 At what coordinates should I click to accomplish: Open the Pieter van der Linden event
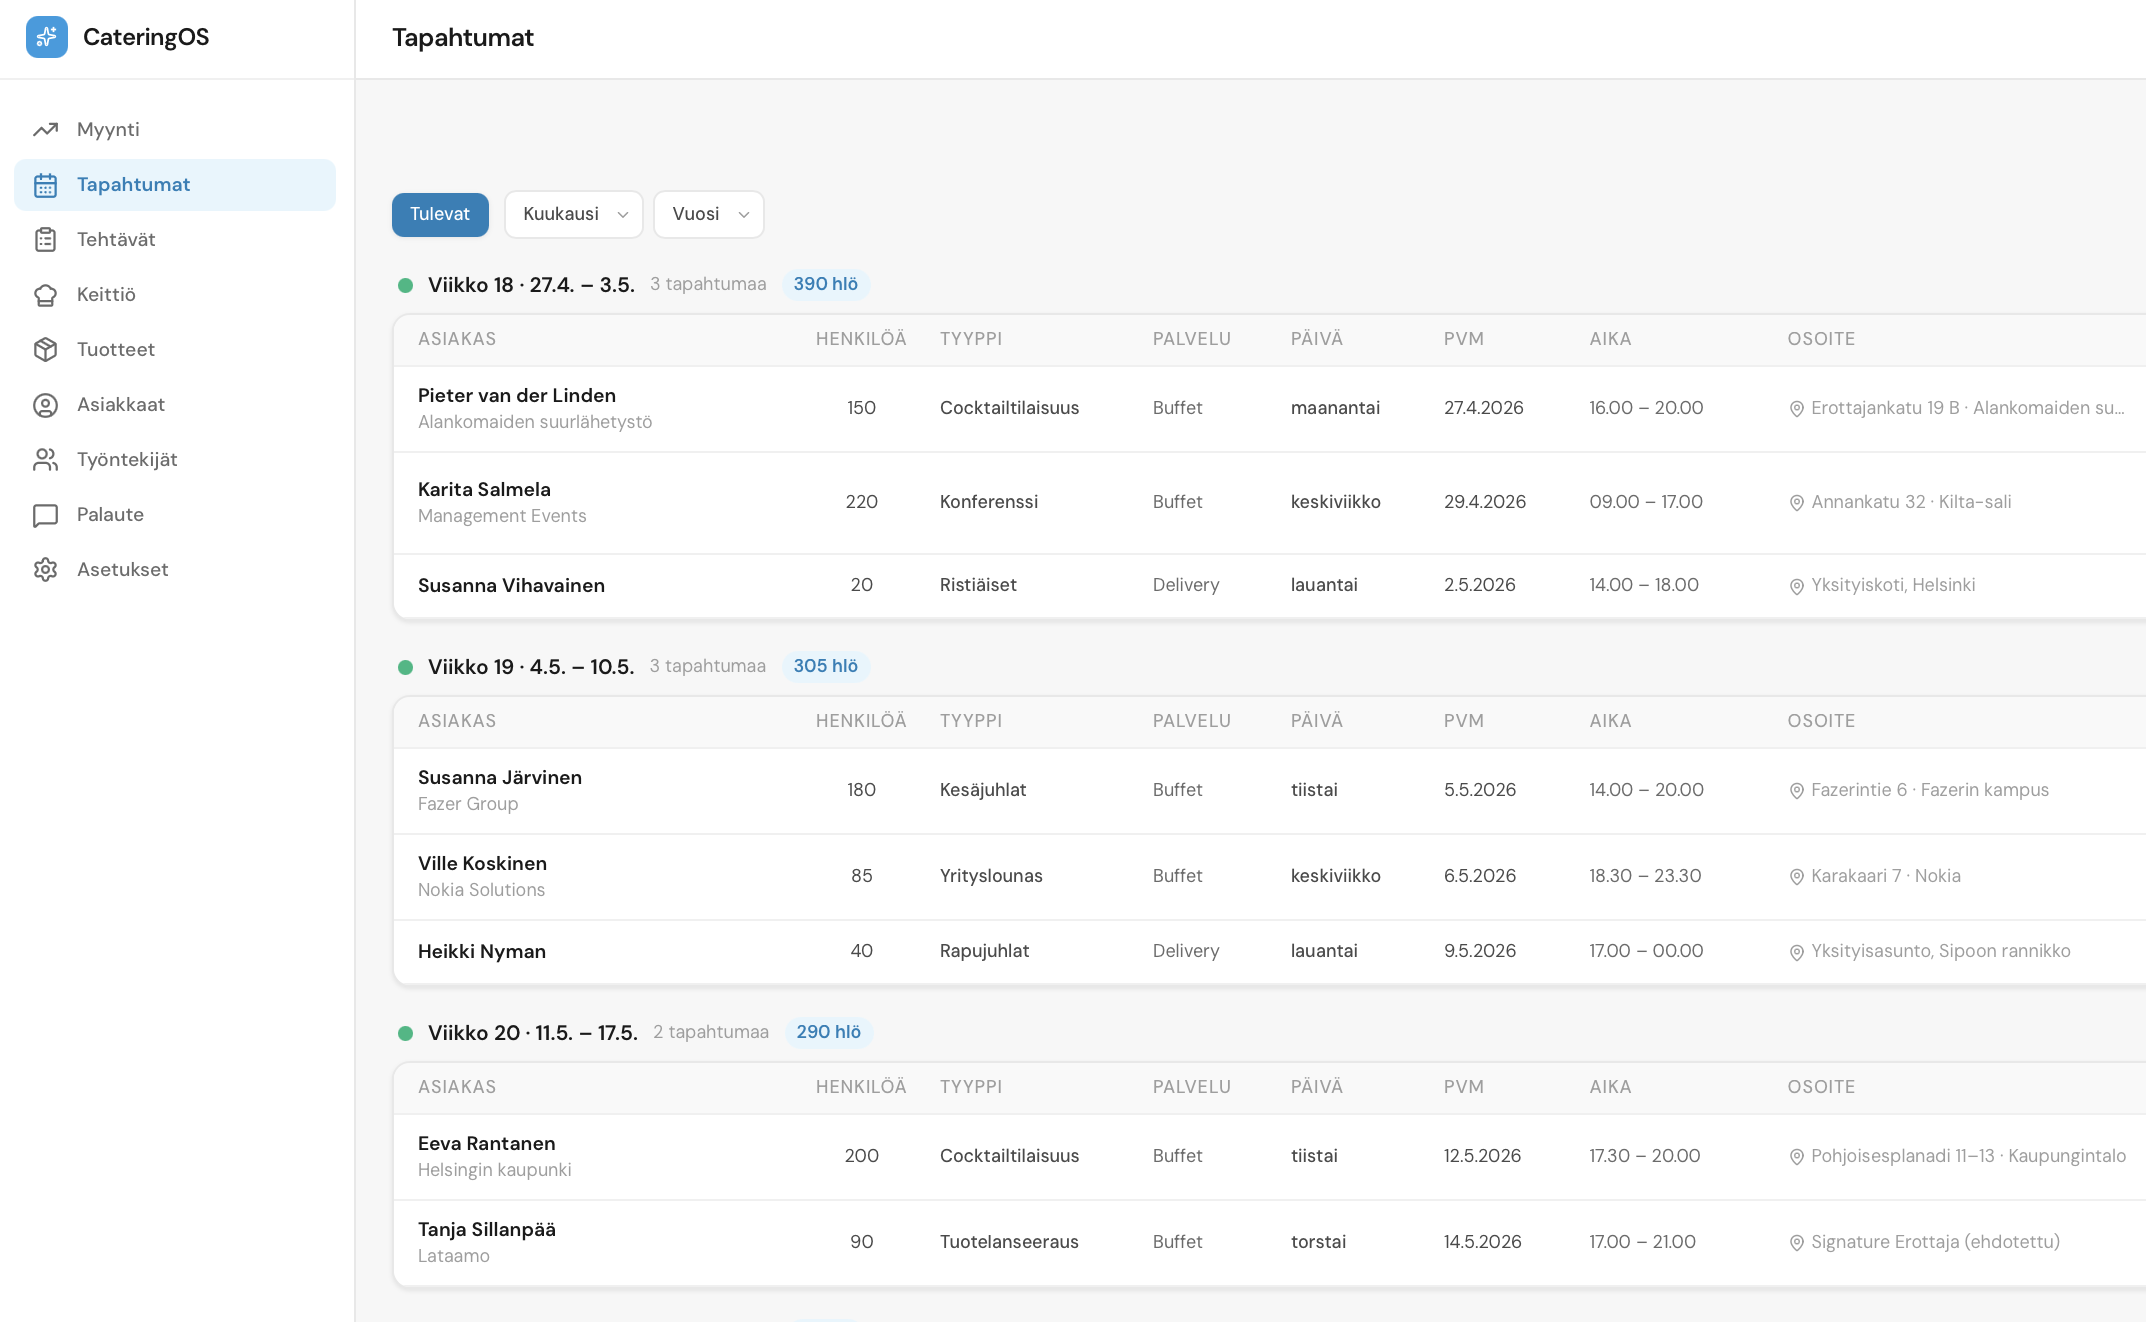pos(517,396)
